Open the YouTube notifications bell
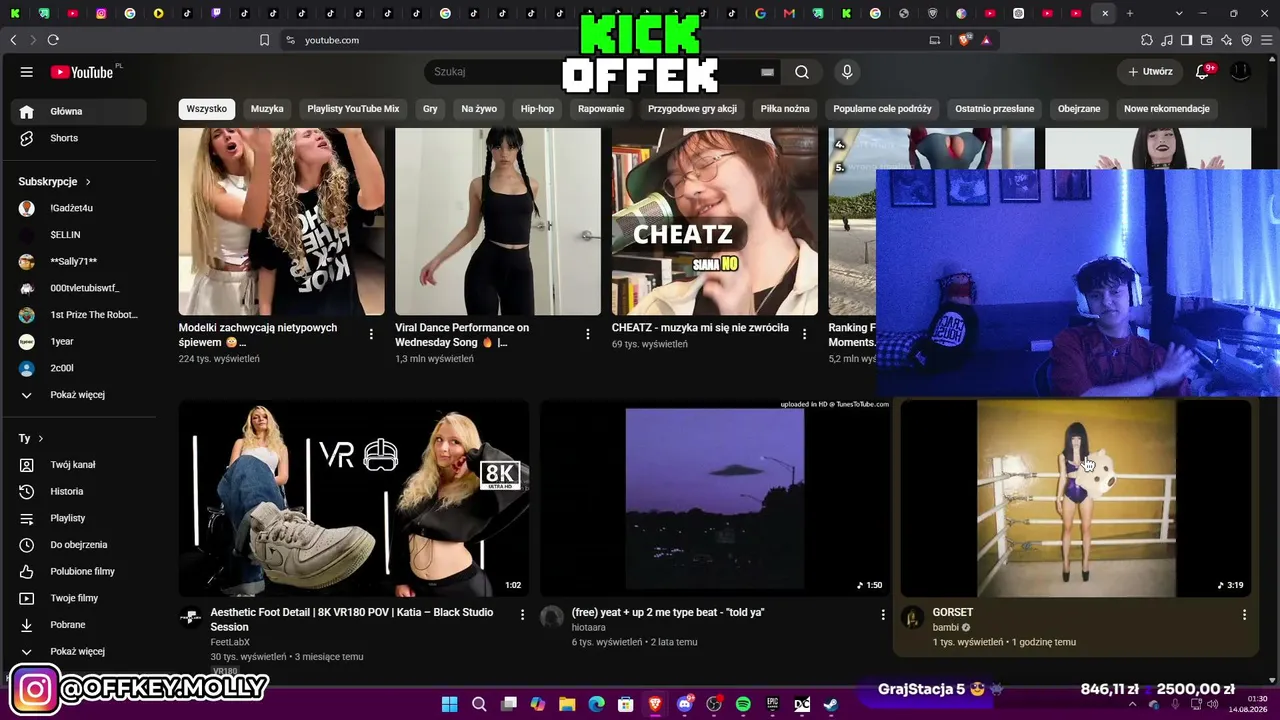This screenshot has width=1280, height=720. tap(1203, 72)
